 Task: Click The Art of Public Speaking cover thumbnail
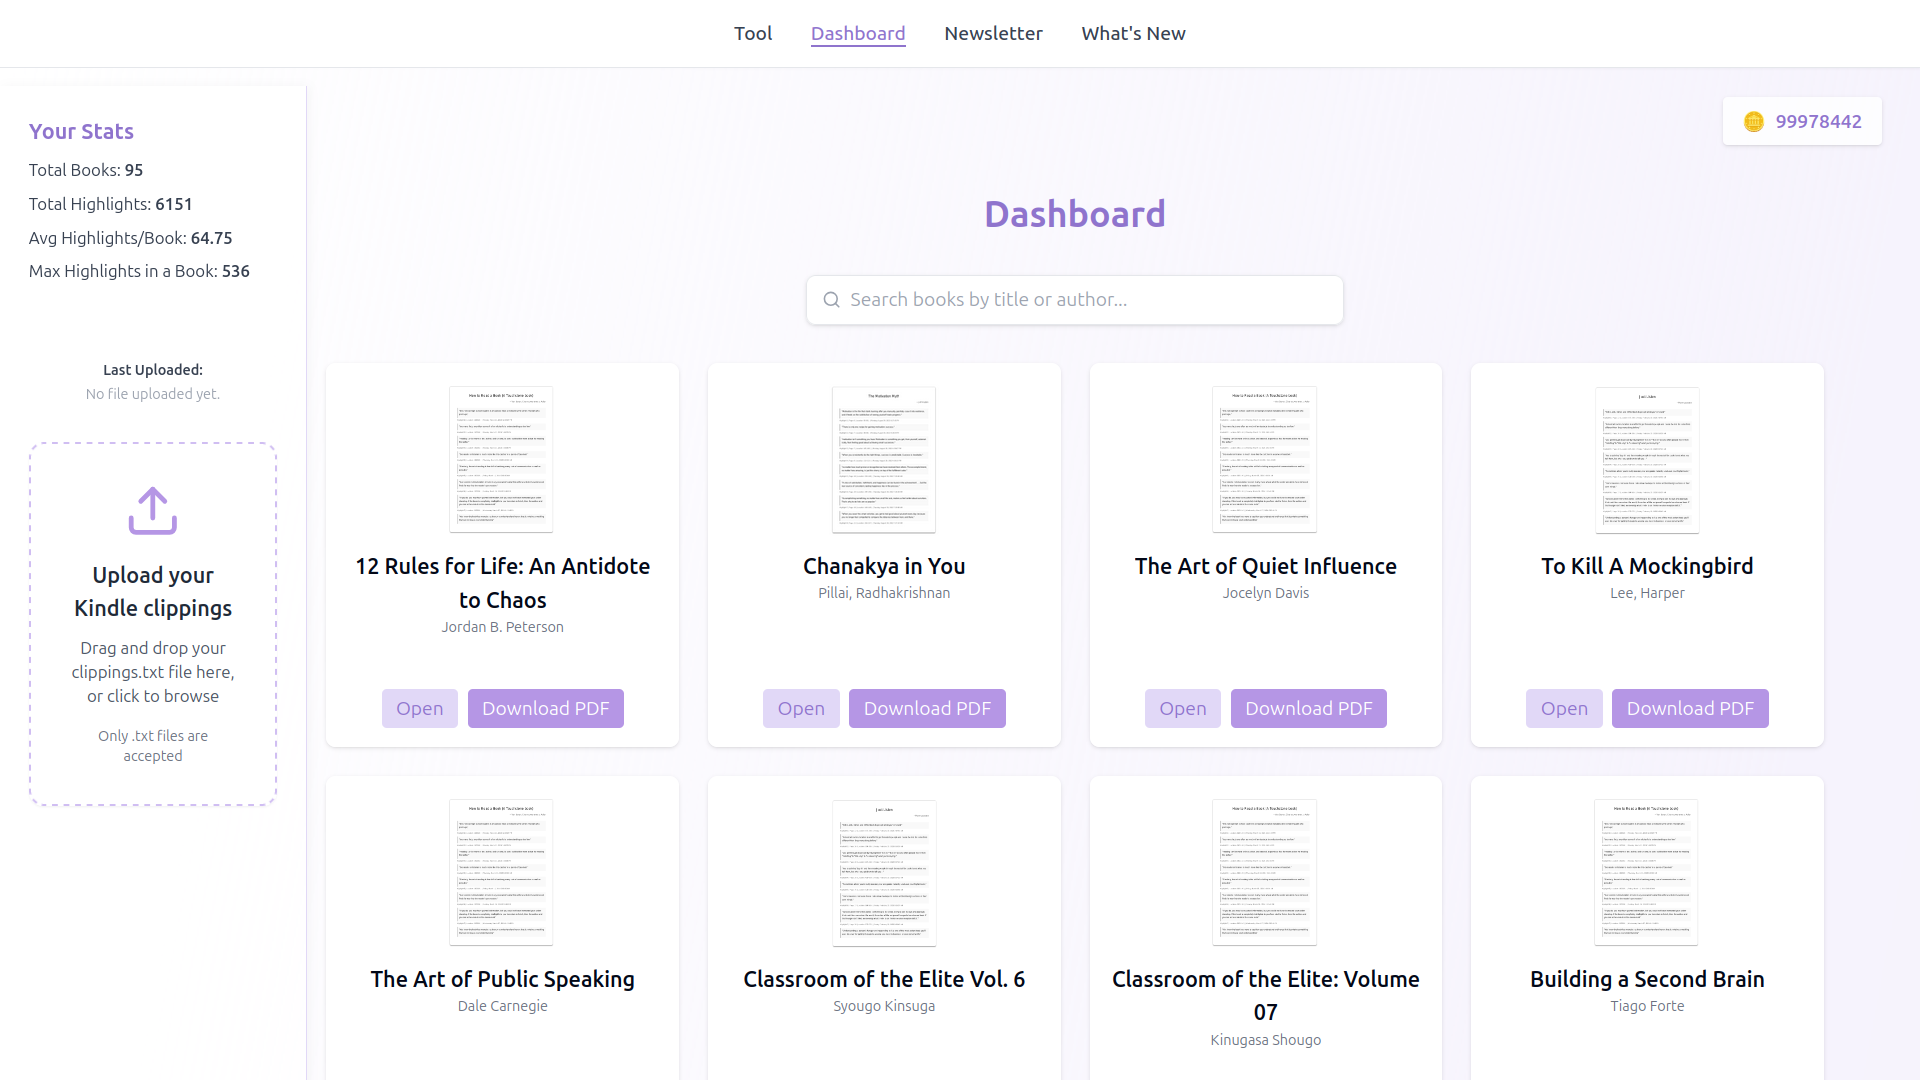[502, 872]
